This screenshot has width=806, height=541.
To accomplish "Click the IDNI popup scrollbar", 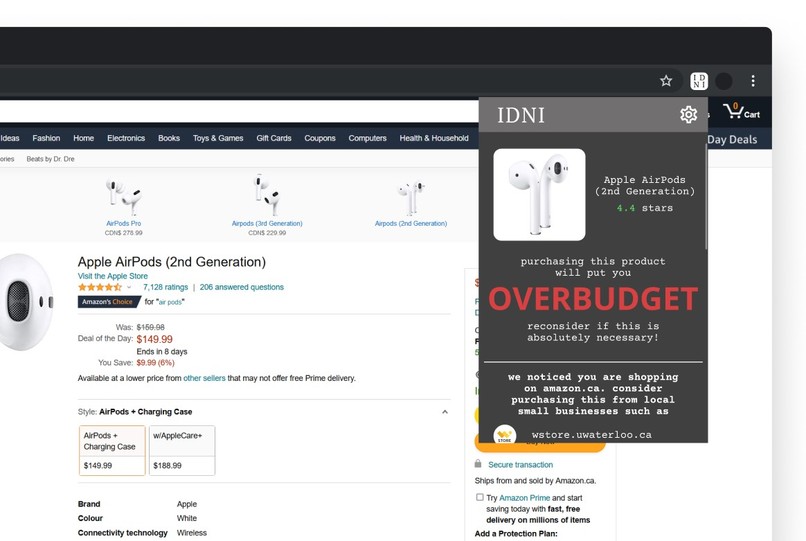I will [706, 195].
